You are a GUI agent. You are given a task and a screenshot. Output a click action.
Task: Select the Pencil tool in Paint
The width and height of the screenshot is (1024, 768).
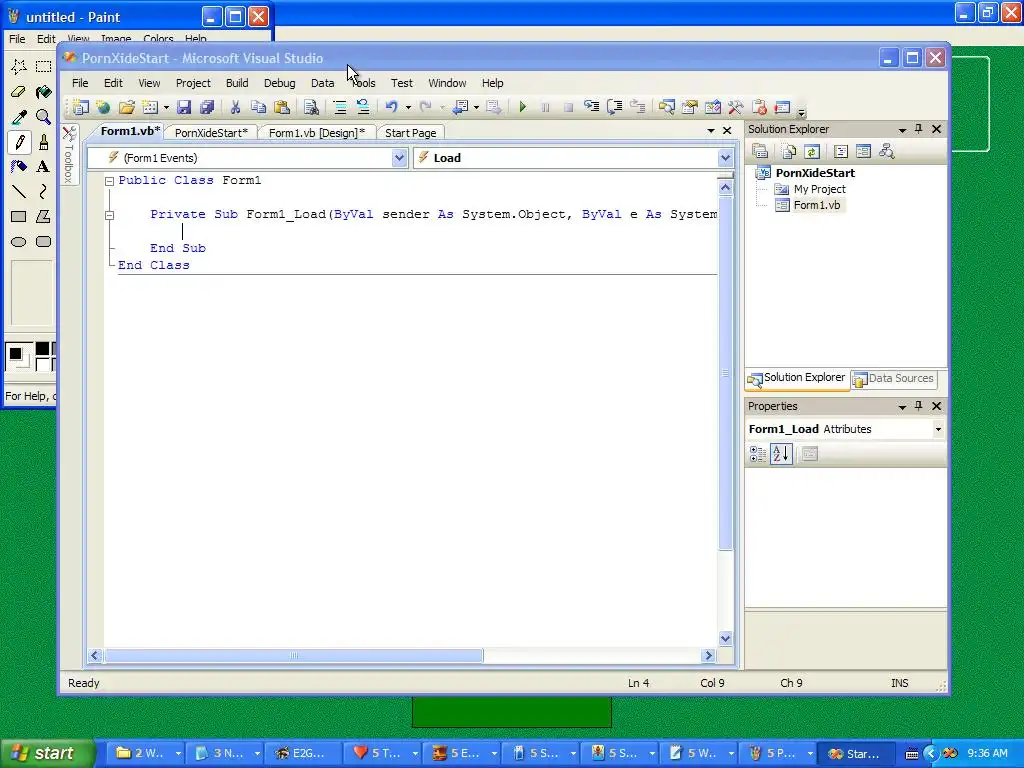[19, 142]
